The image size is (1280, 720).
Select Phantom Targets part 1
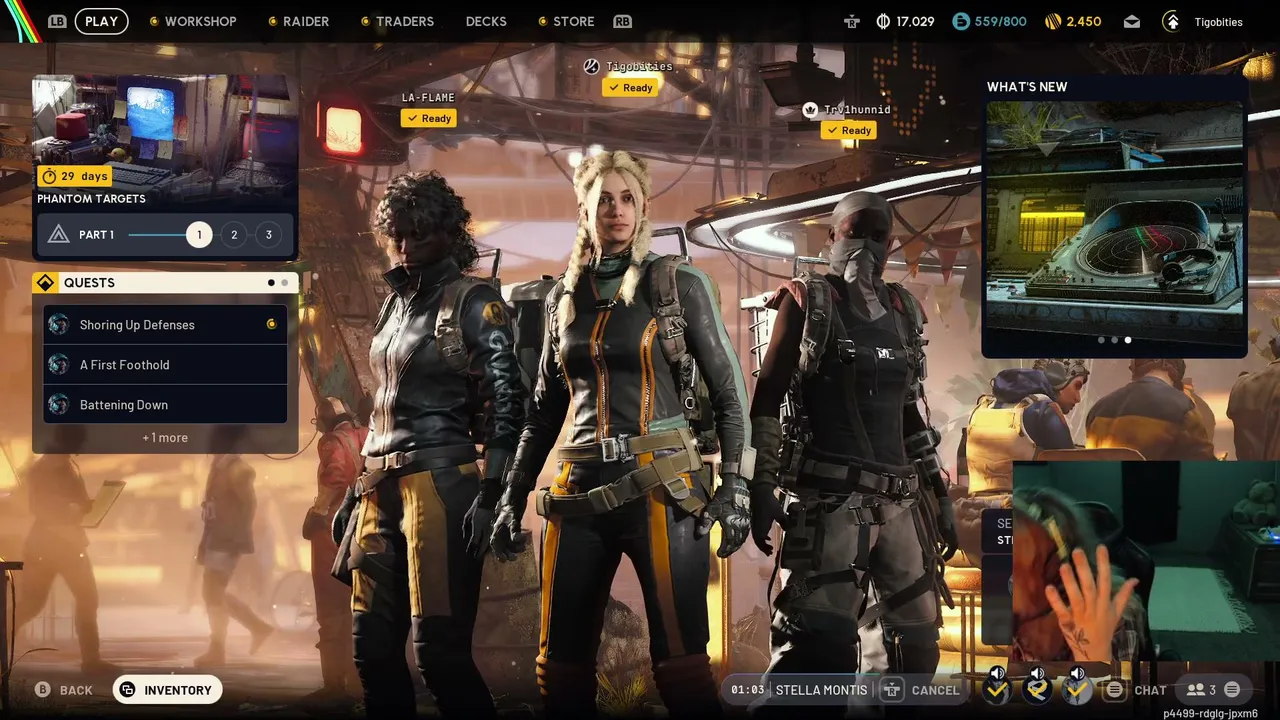point(199,235)
